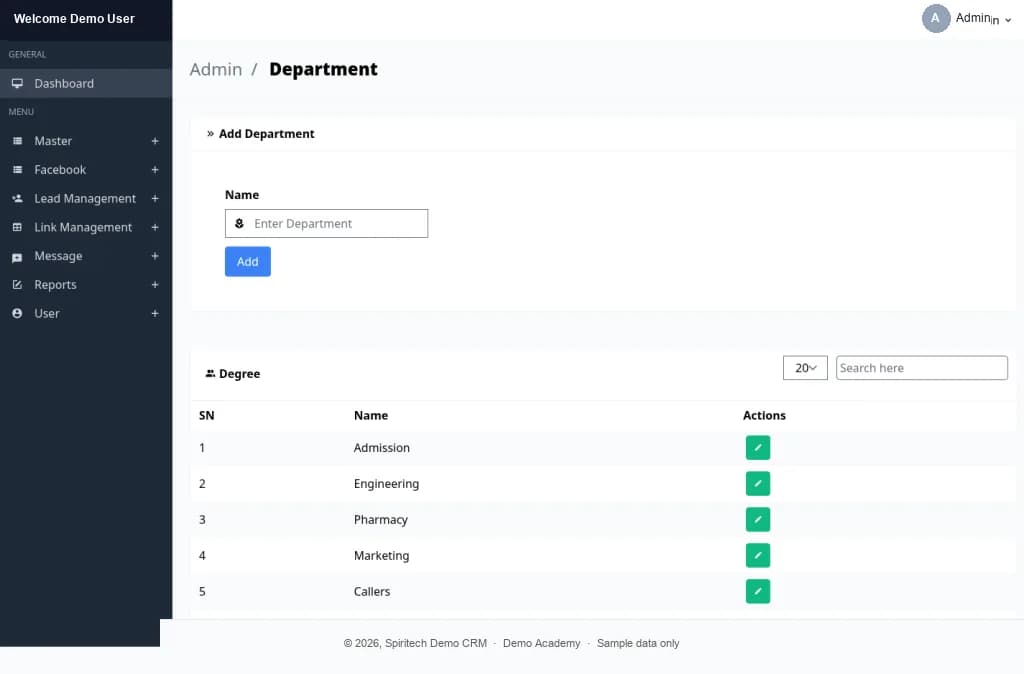Viewport: 1024px width, 674px height.
Task: Click the Spiritech Demo CRM footer text
Action: [436, 643]
